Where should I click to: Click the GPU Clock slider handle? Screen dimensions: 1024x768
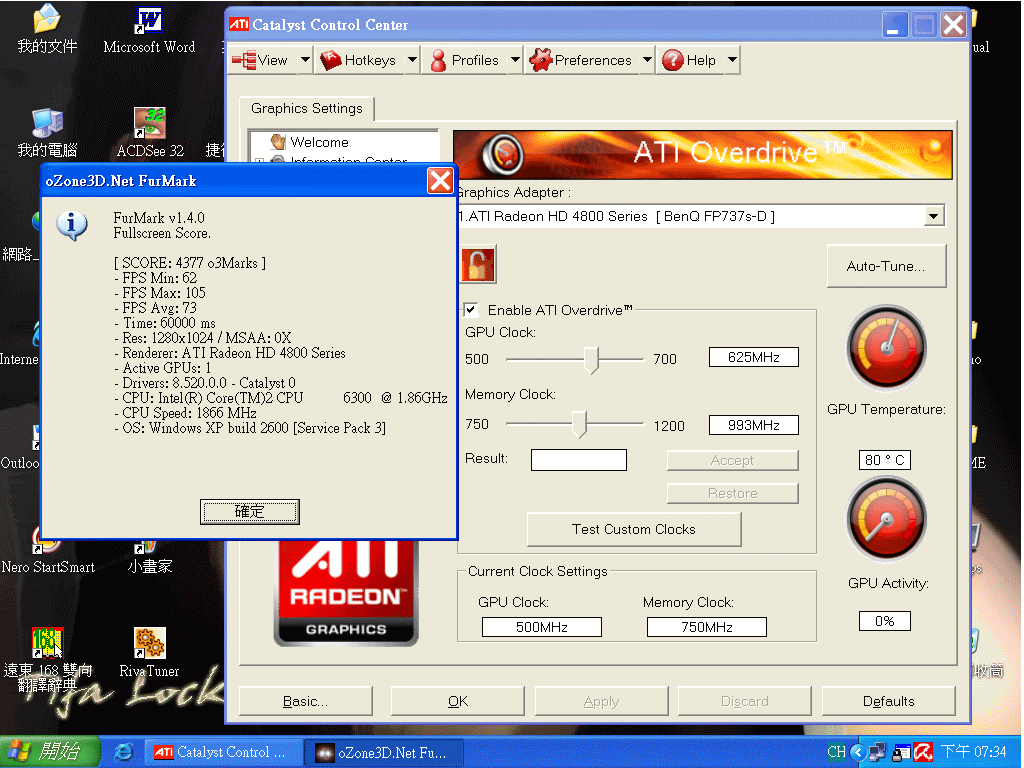pyautogui.click(x=591, y=359)
